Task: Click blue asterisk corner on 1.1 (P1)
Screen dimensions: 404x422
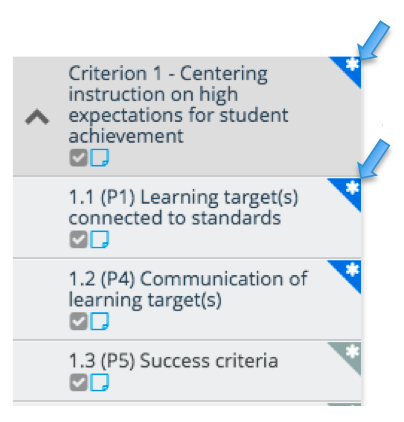Action: tap(348, 191)
